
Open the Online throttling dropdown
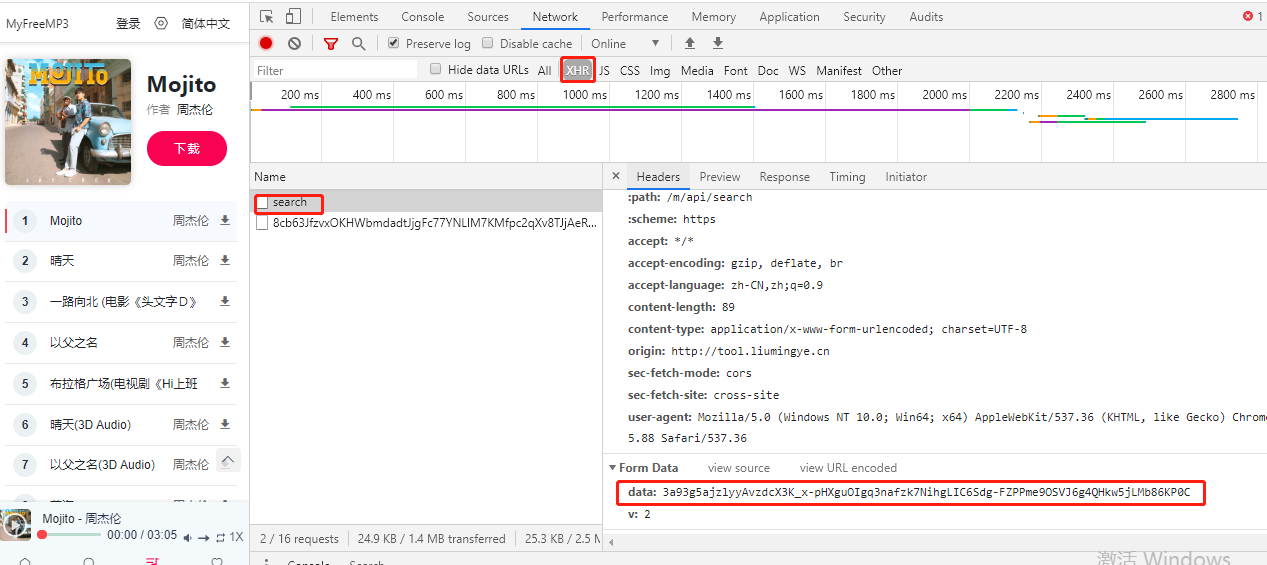pyautogui.click(x=625, y=44)
